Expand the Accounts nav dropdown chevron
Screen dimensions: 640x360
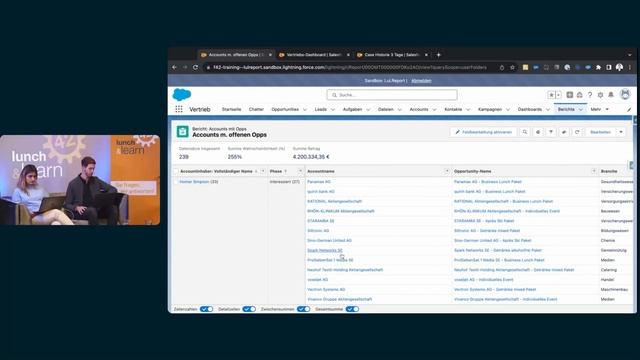click(434, 109)
